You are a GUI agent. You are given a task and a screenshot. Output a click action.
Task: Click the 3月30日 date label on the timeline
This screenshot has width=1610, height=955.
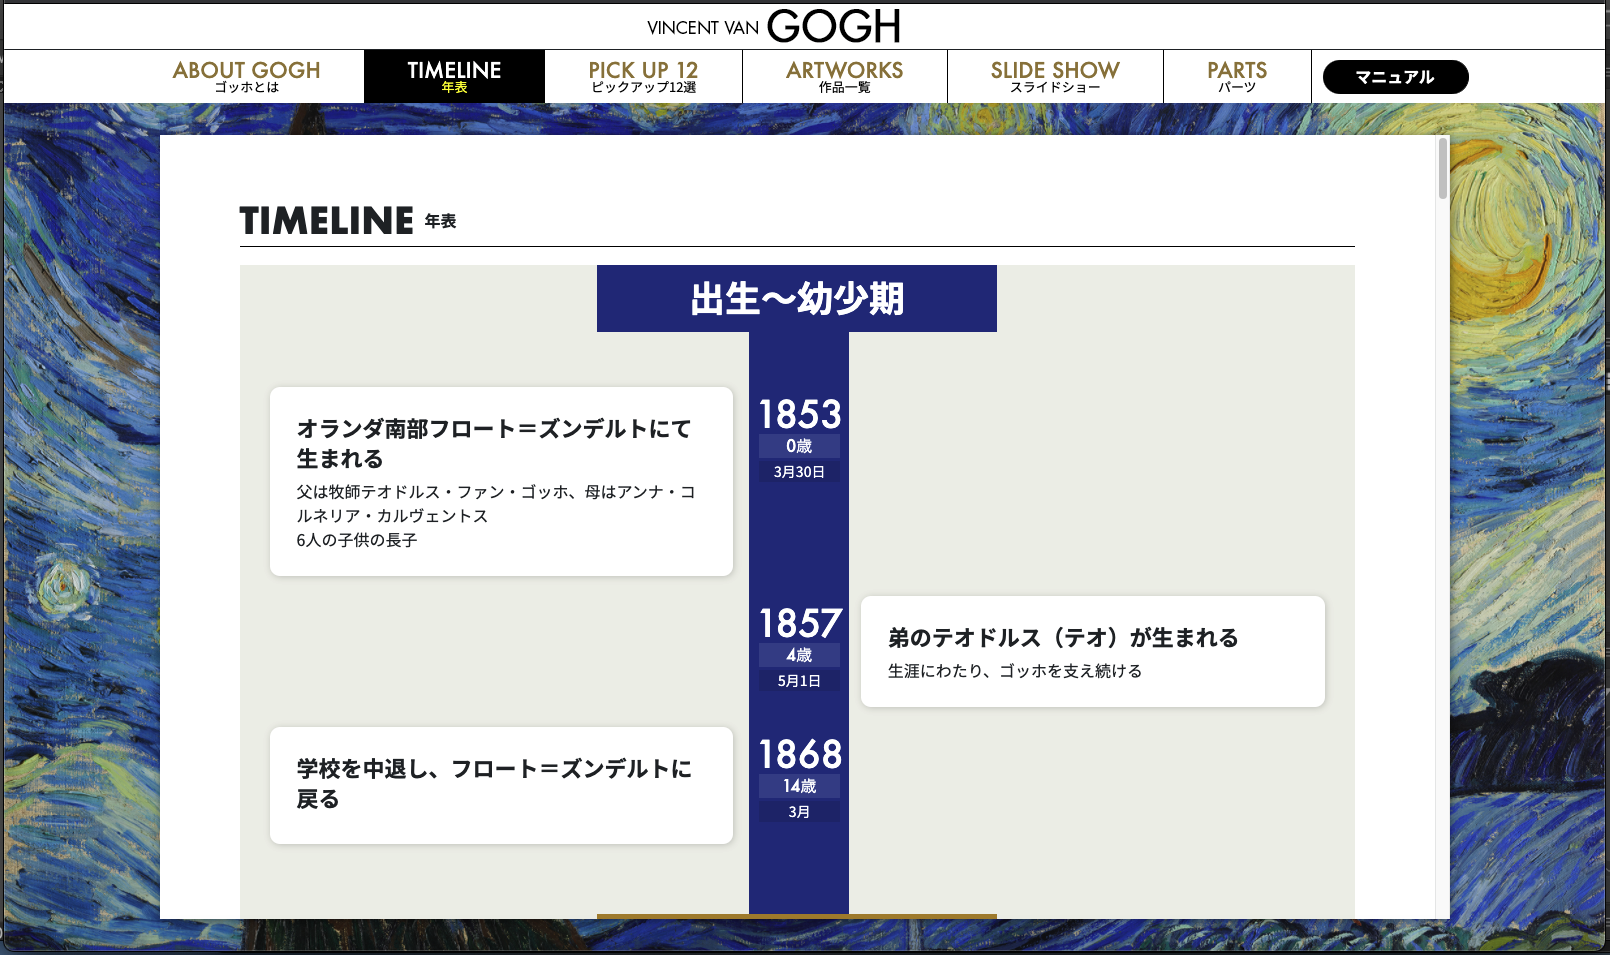[799, 469]
